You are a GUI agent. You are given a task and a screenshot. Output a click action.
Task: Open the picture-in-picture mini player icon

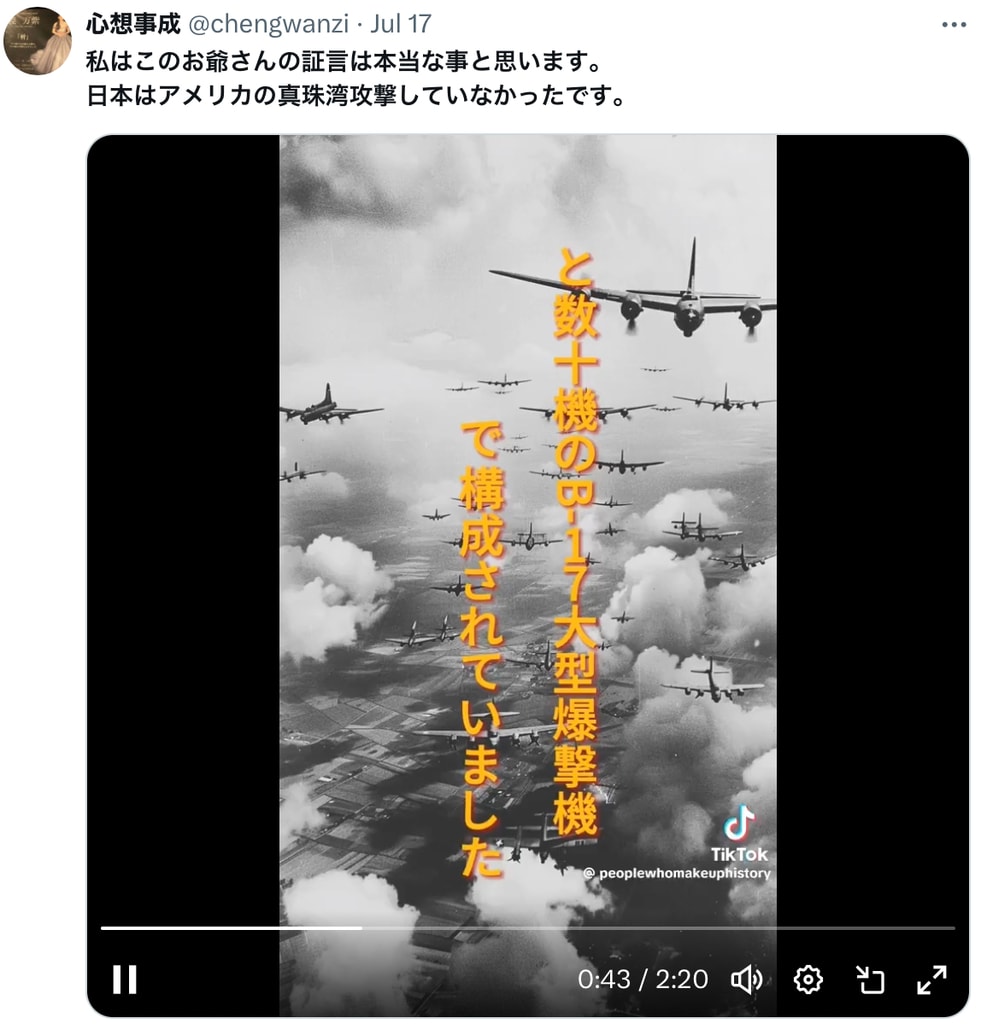tap(870, 979)
